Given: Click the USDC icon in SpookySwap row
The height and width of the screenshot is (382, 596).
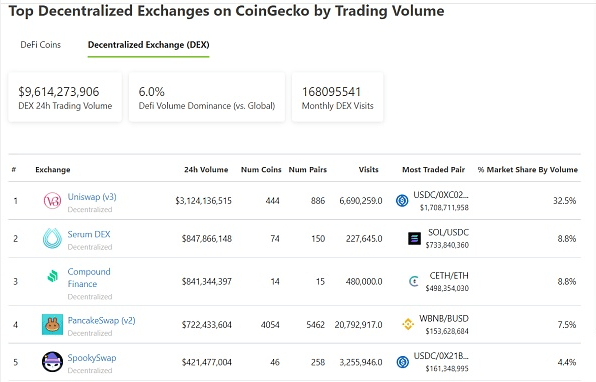Looking at the screenshot, I should 403,362.
